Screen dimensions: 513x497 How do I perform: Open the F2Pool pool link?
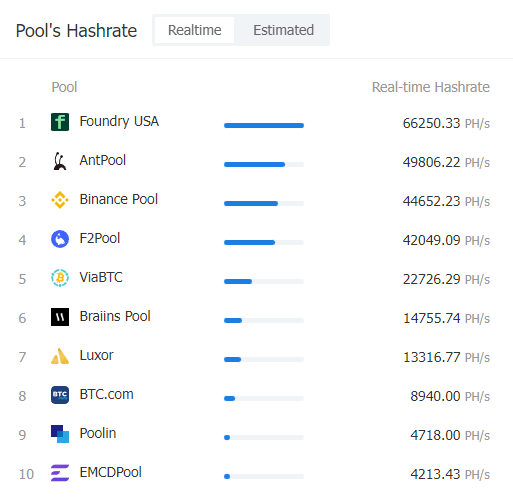point(100,238)
